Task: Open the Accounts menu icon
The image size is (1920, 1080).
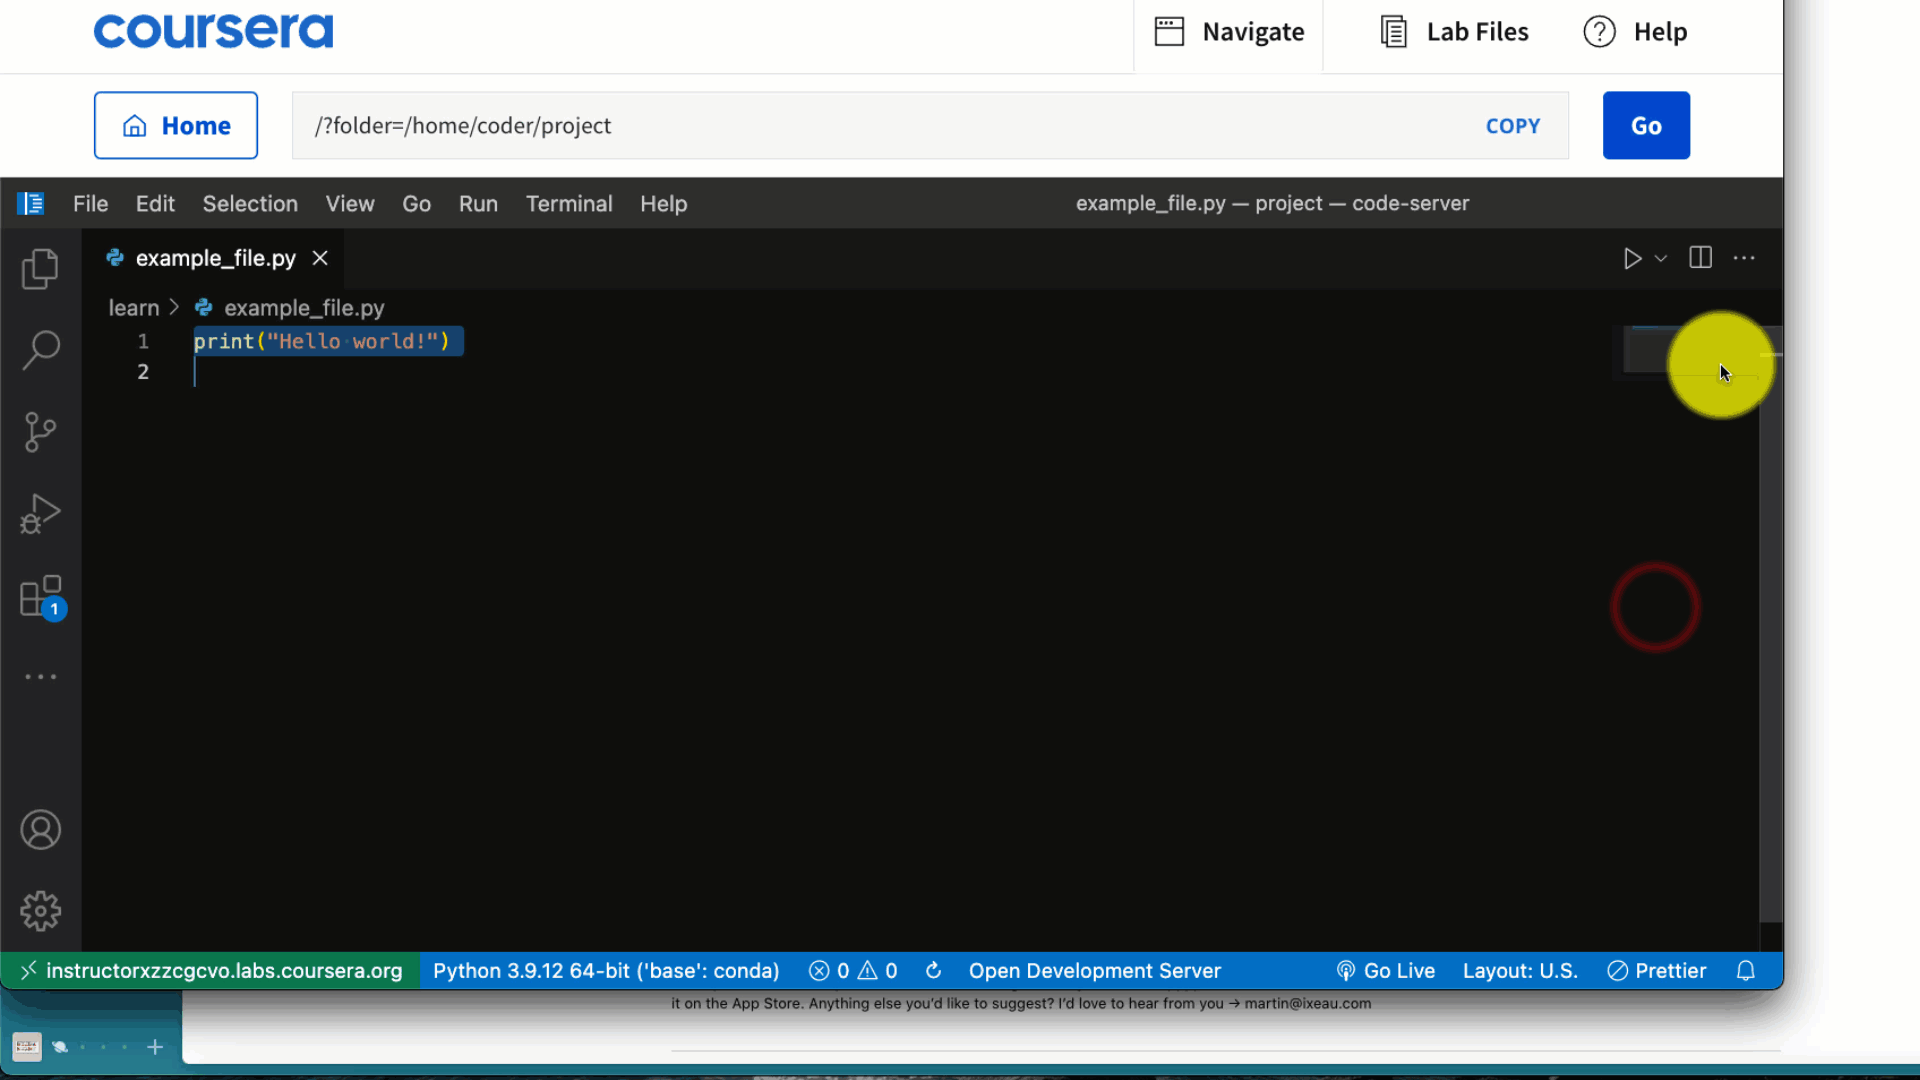Action: [x=40, y=830]
